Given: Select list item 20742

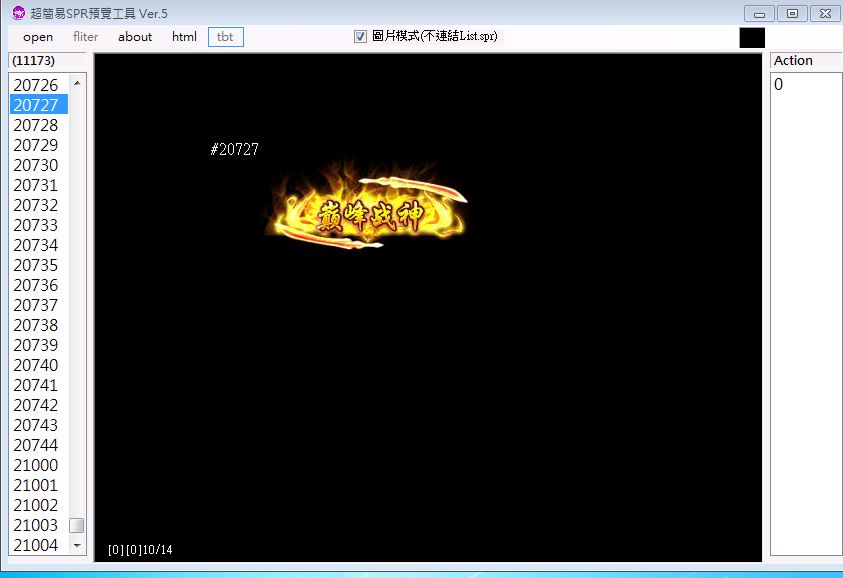Looking at the screenshot, I should point(39,405).
